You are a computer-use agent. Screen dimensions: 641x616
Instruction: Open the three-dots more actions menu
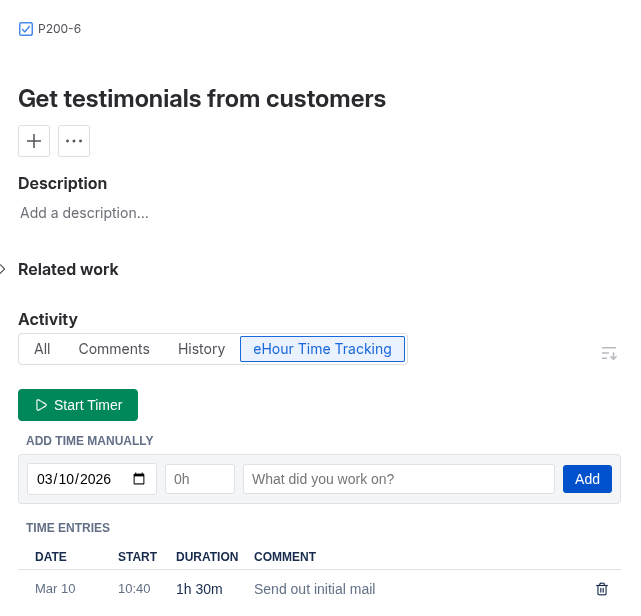click(74, 141)
